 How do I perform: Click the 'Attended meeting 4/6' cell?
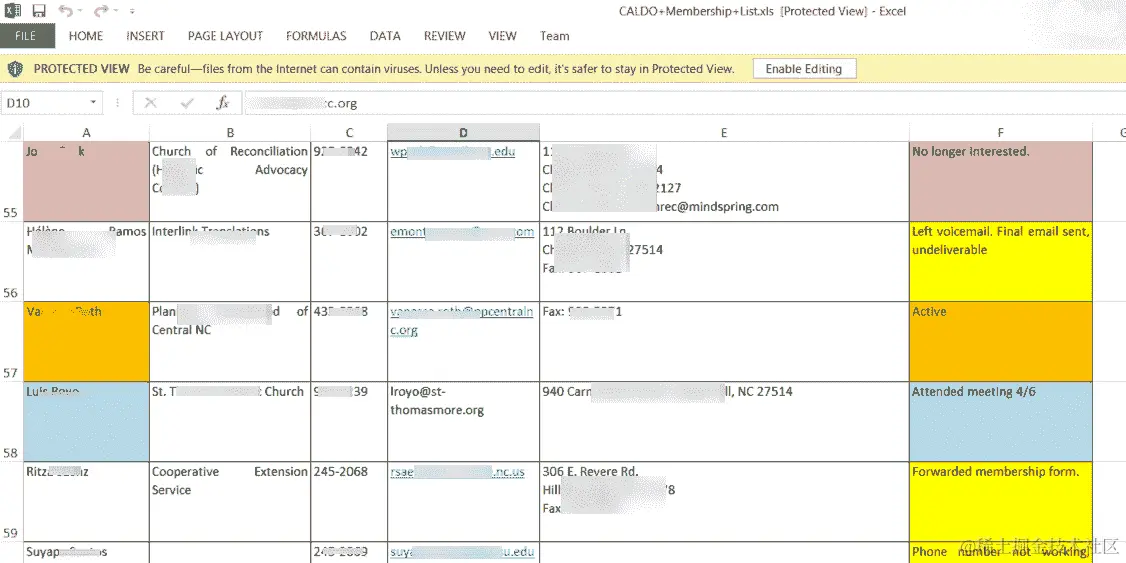click(1000, 422)
